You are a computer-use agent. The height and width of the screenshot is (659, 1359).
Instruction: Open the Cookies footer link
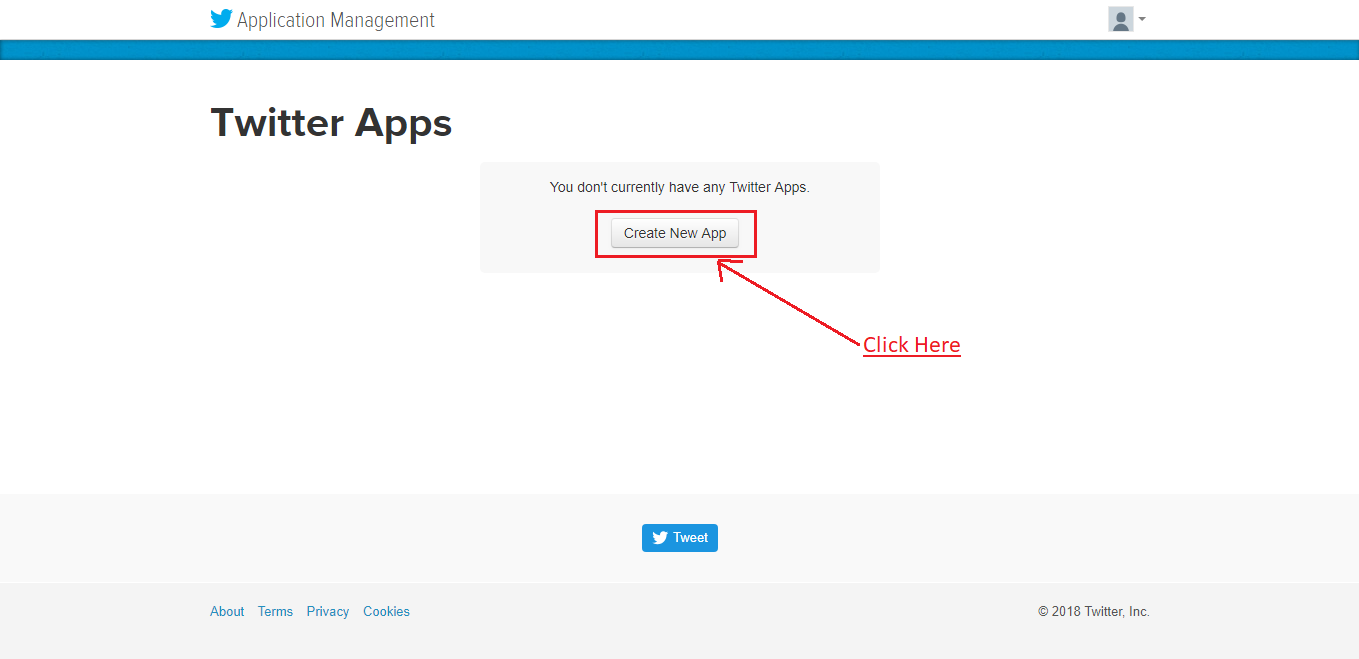pos(386,612)
